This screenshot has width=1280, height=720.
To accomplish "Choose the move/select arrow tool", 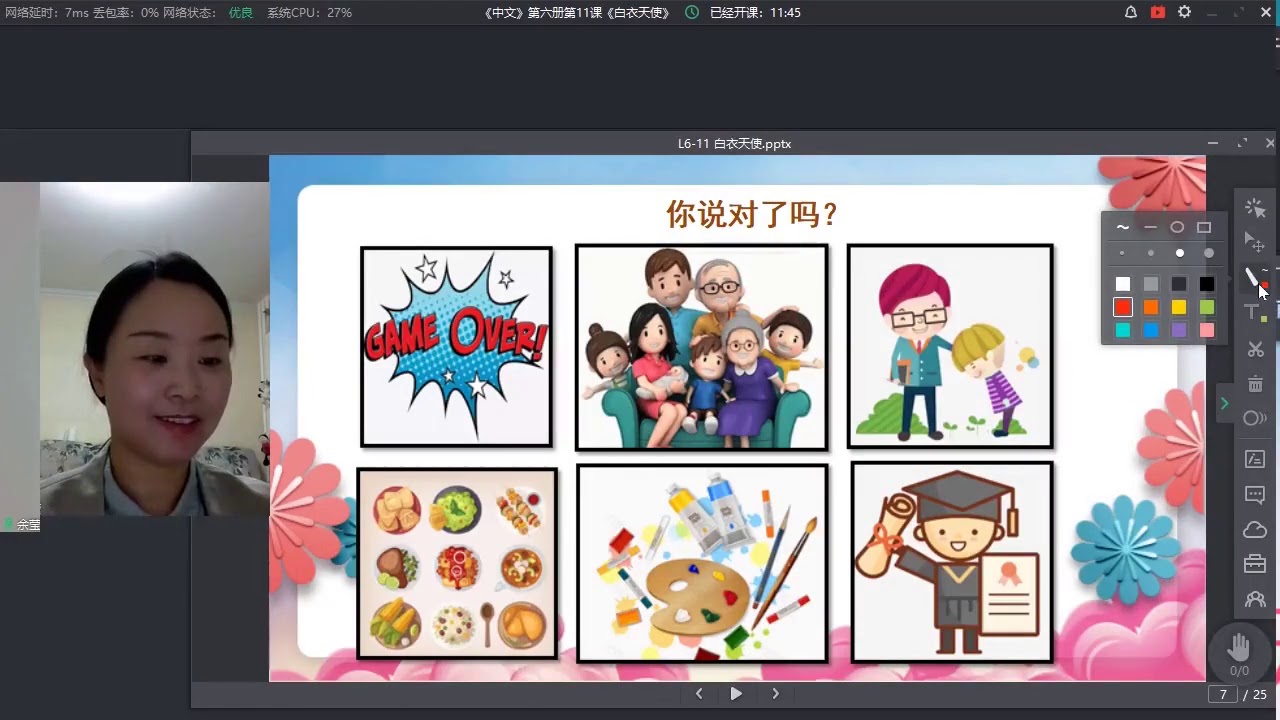I will (1255, 242).
